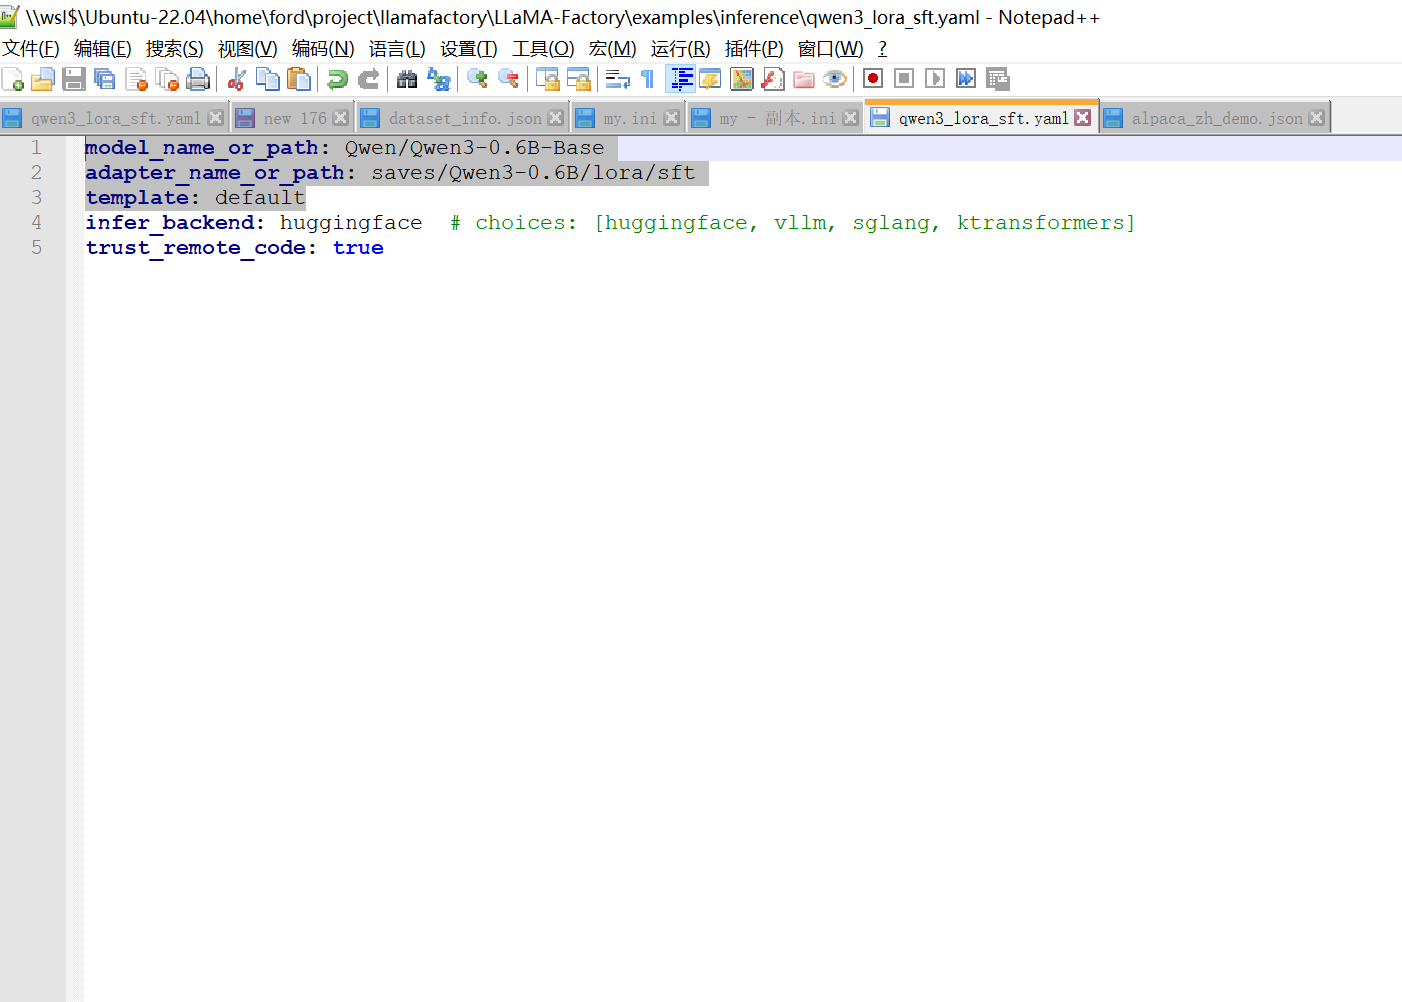Open the 宏(M) menu
This screenshot has height=1002, width=1402.
[x=613, y=49]
